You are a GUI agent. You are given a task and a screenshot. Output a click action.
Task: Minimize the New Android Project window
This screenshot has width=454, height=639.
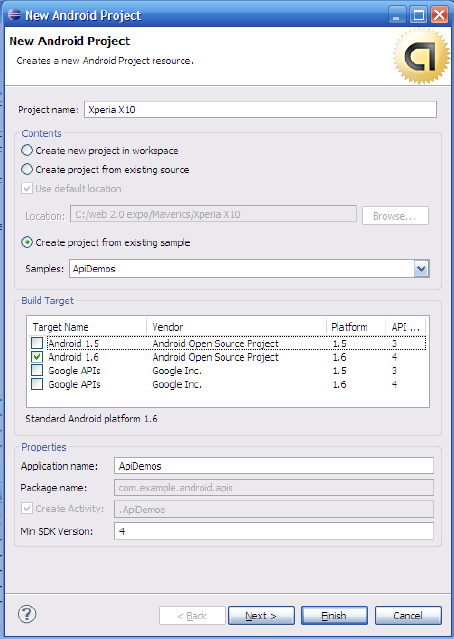click(396, 15)
